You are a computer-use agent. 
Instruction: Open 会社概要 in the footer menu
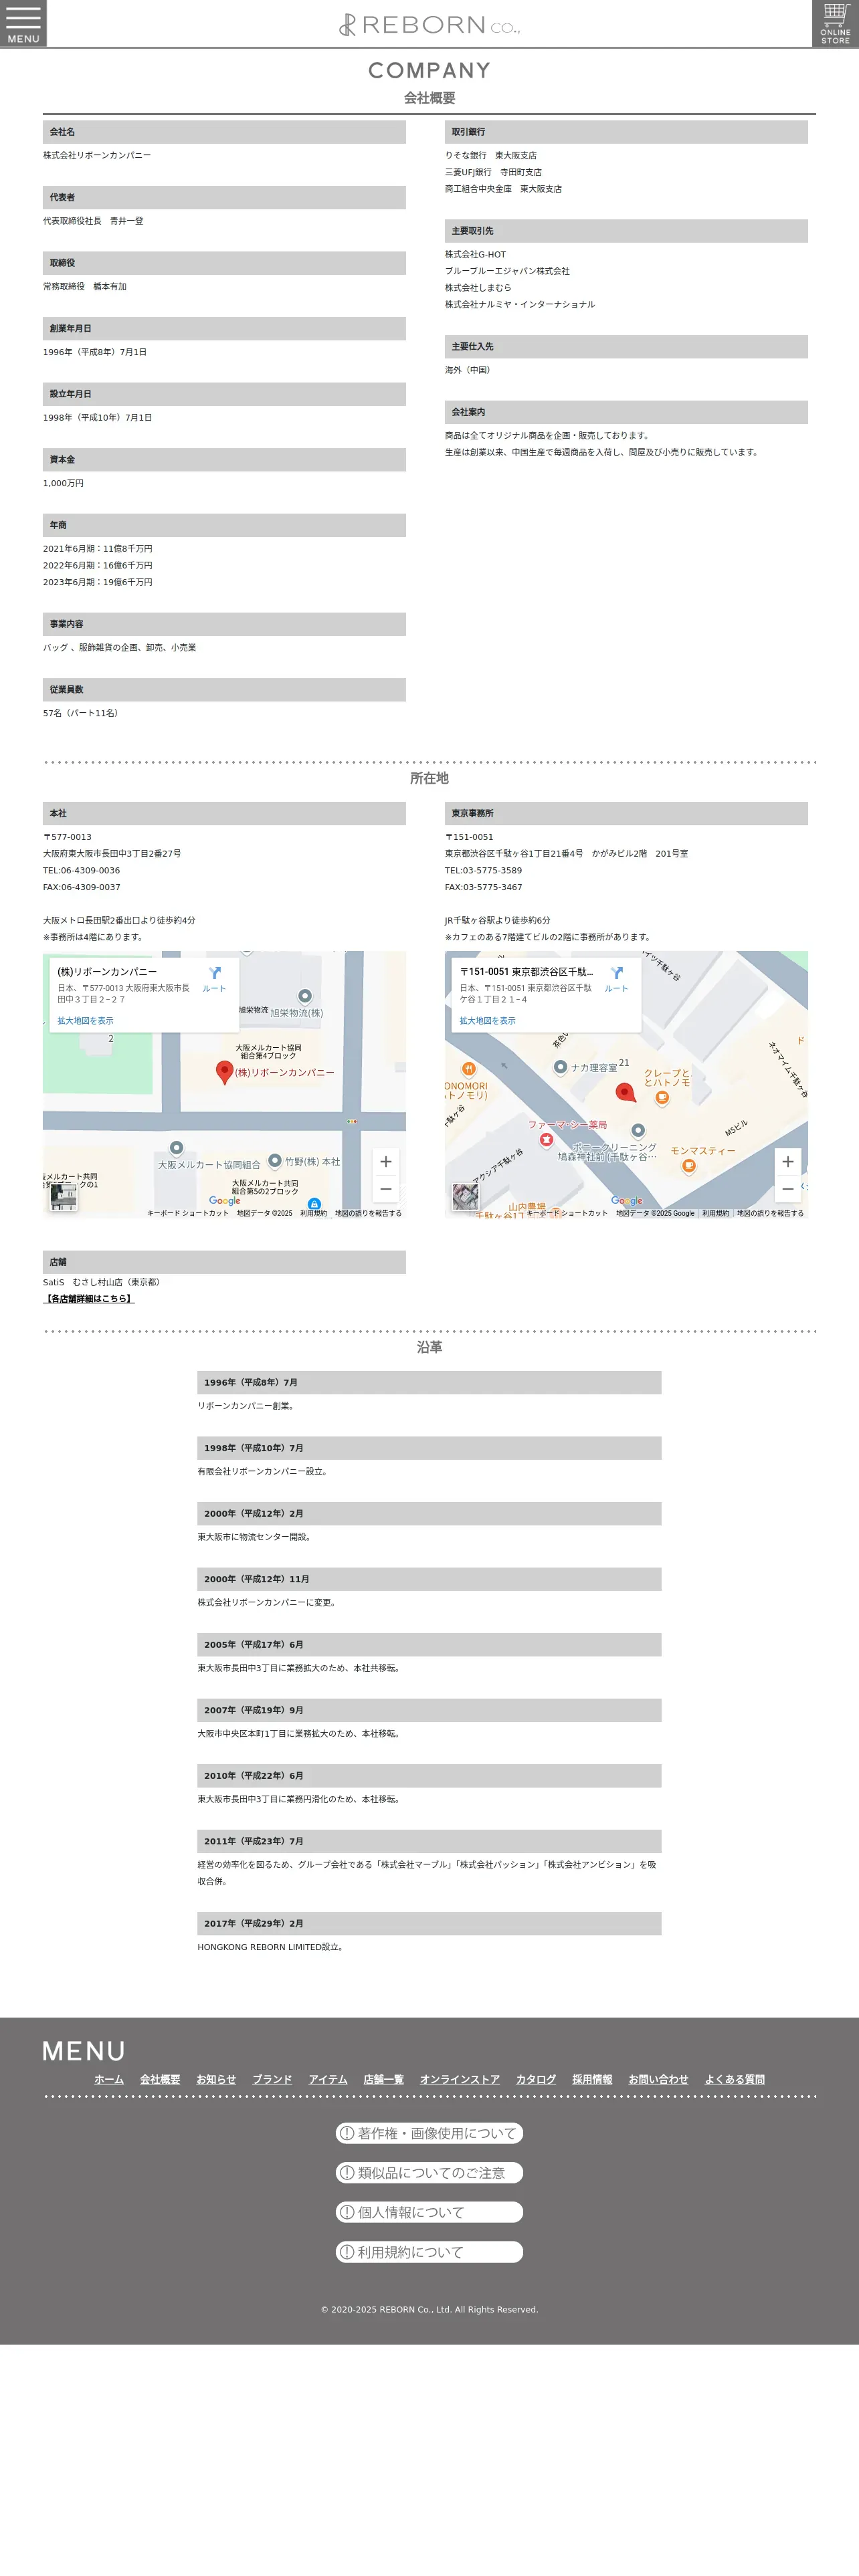point(160,2079)
